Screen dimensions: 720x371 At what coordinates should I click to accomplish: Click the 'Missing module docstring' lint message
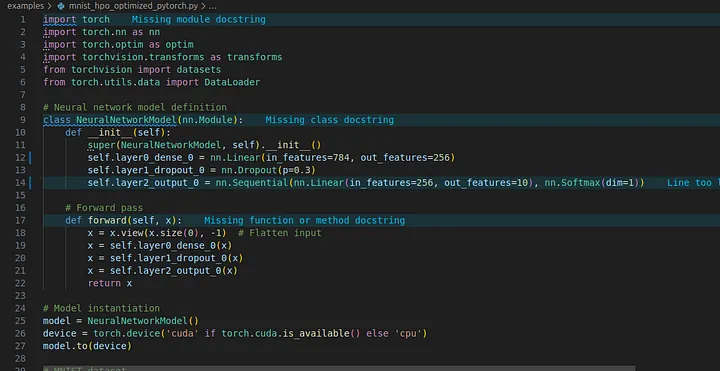198,20
